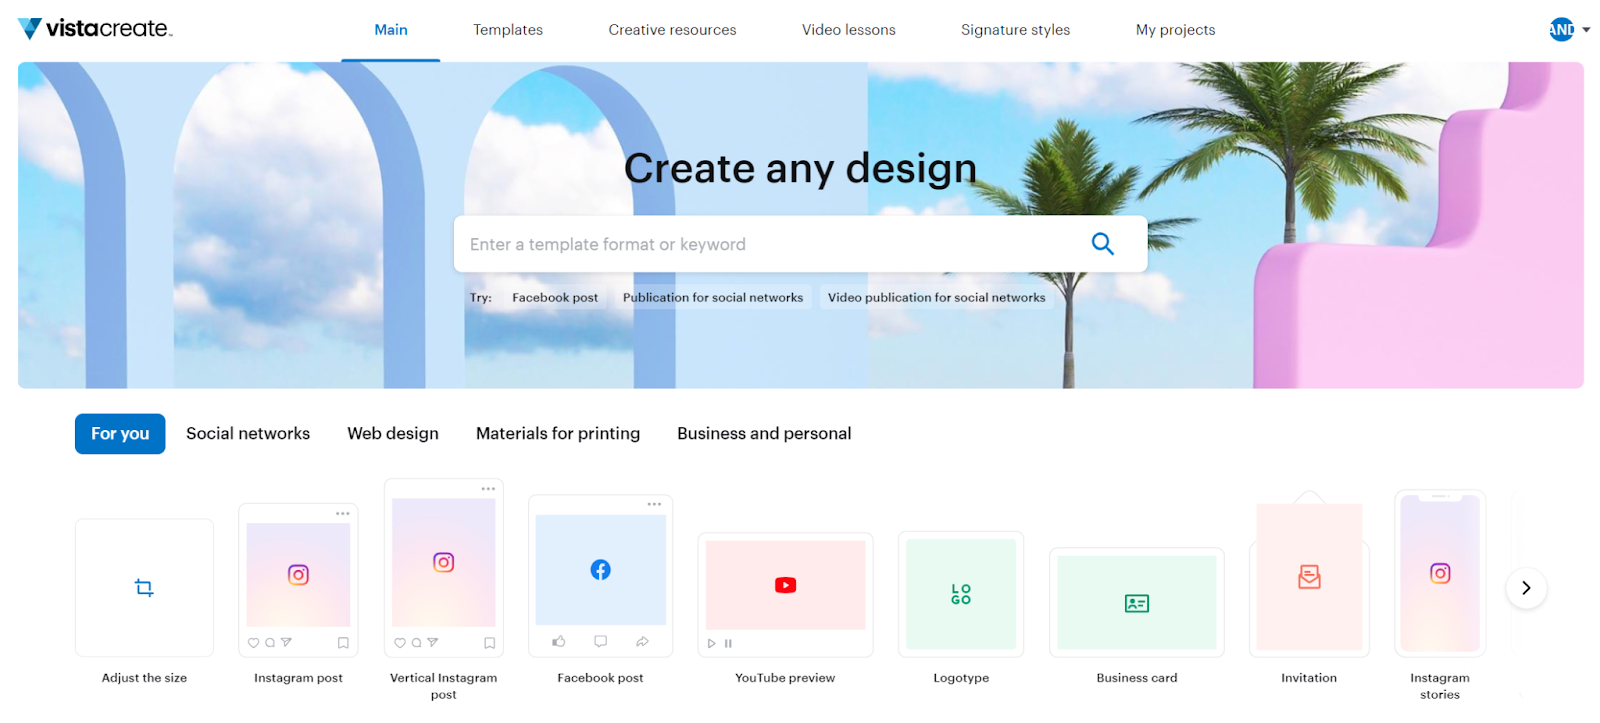The width and height of the screenshot is (1600, 723).
Task: Go to Creative resources
Action: [x=672, y=30]
